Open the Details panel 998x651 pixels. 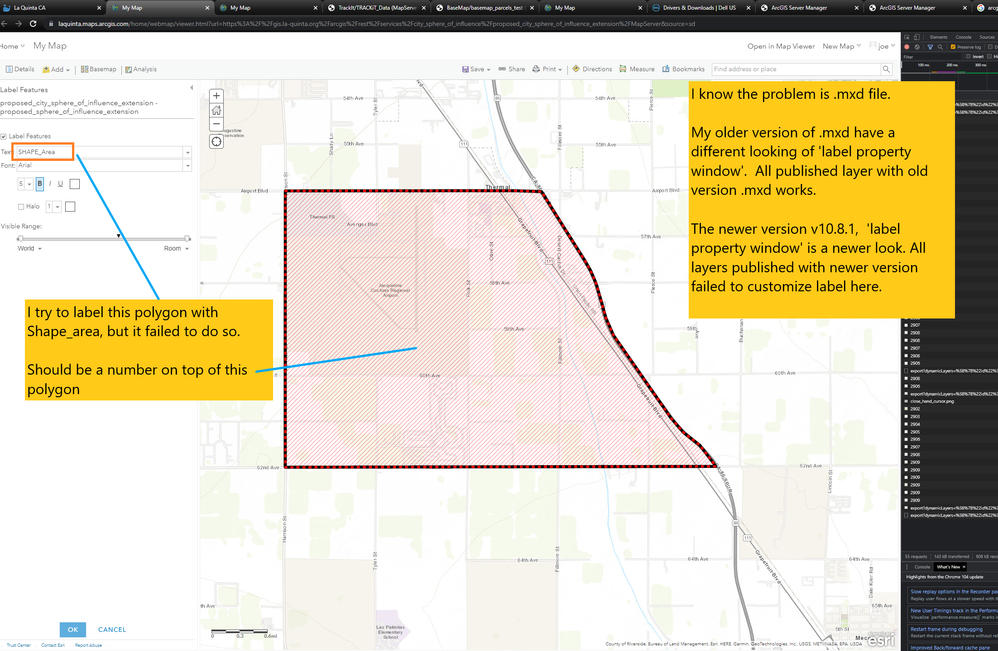[x=20, y=69]
